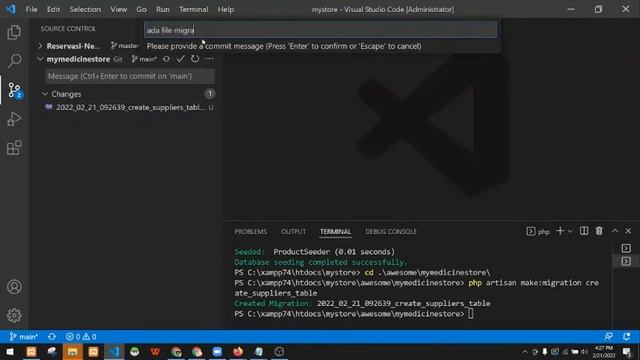Switch to the Debug Console tab

coord(391,231)
